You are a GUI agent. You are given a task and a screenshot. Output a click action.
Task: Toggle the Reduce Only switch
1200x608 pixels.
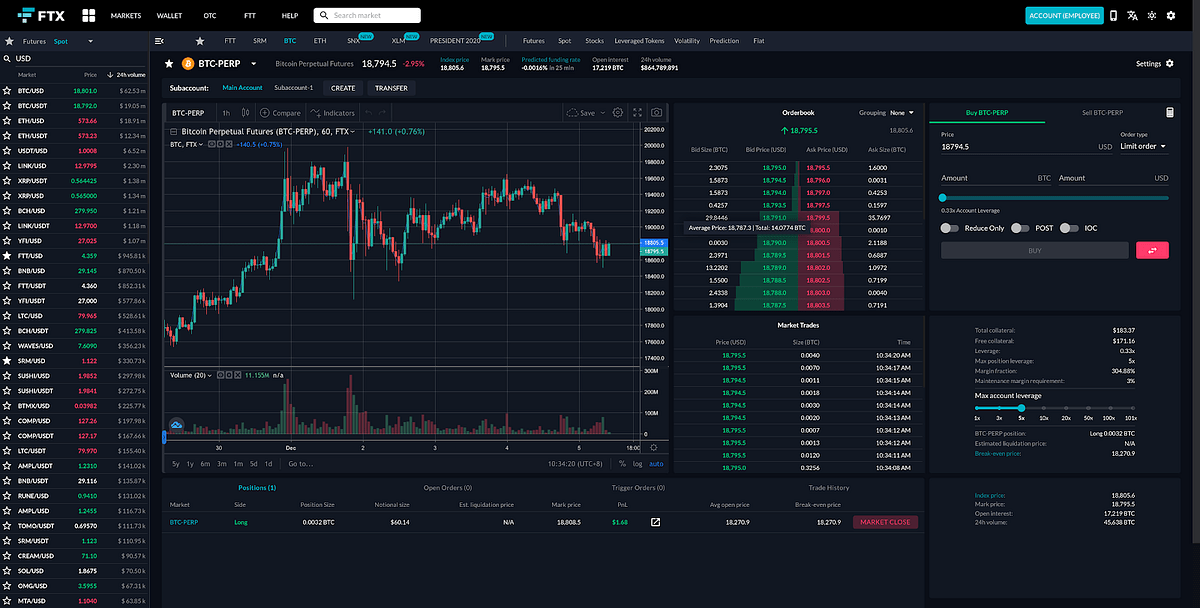click(952, 228)
